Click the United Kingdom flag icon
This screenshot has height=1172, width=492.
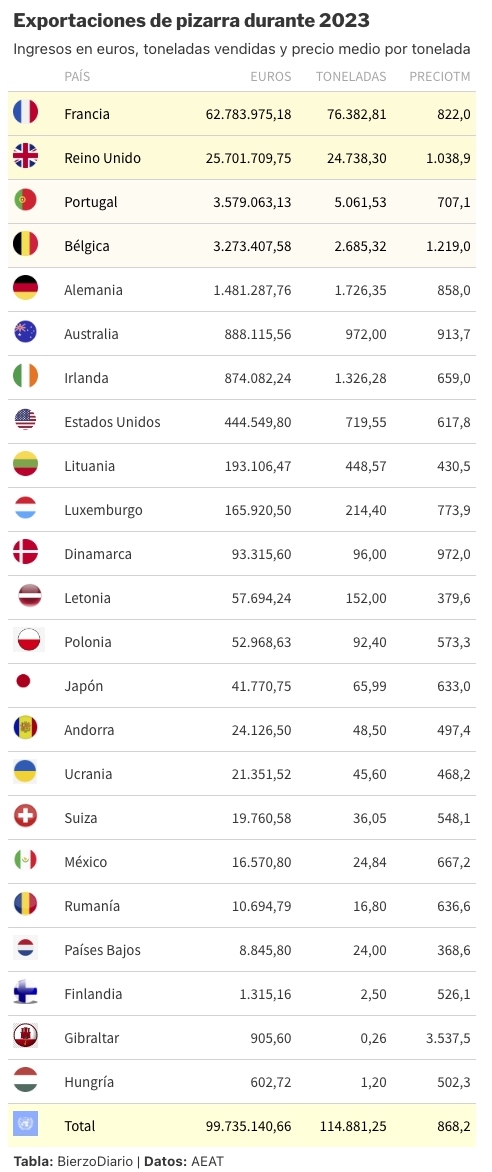(x=25, y=157)
